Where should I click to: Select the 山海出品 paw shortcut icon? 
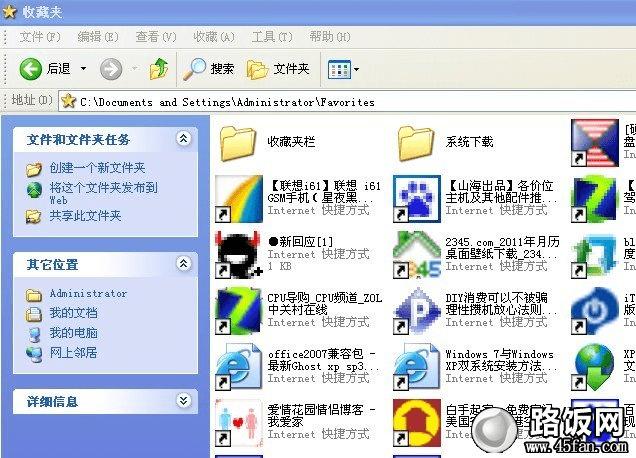[417, 198]
